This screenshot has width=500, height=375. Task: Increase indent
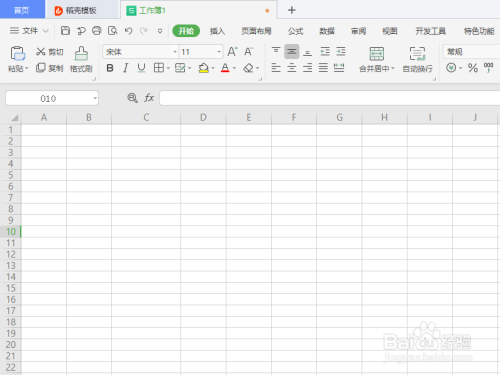tap(341, 51)
